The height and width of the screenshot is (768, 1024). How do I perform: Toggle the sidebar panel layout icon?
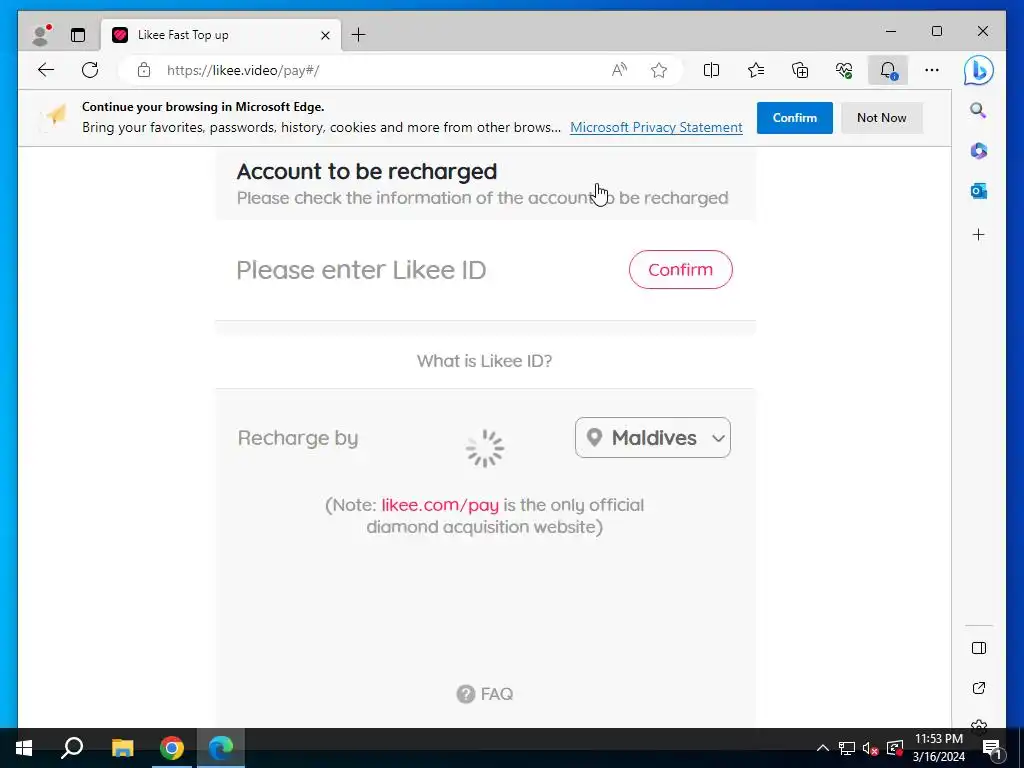click(978, 648)
